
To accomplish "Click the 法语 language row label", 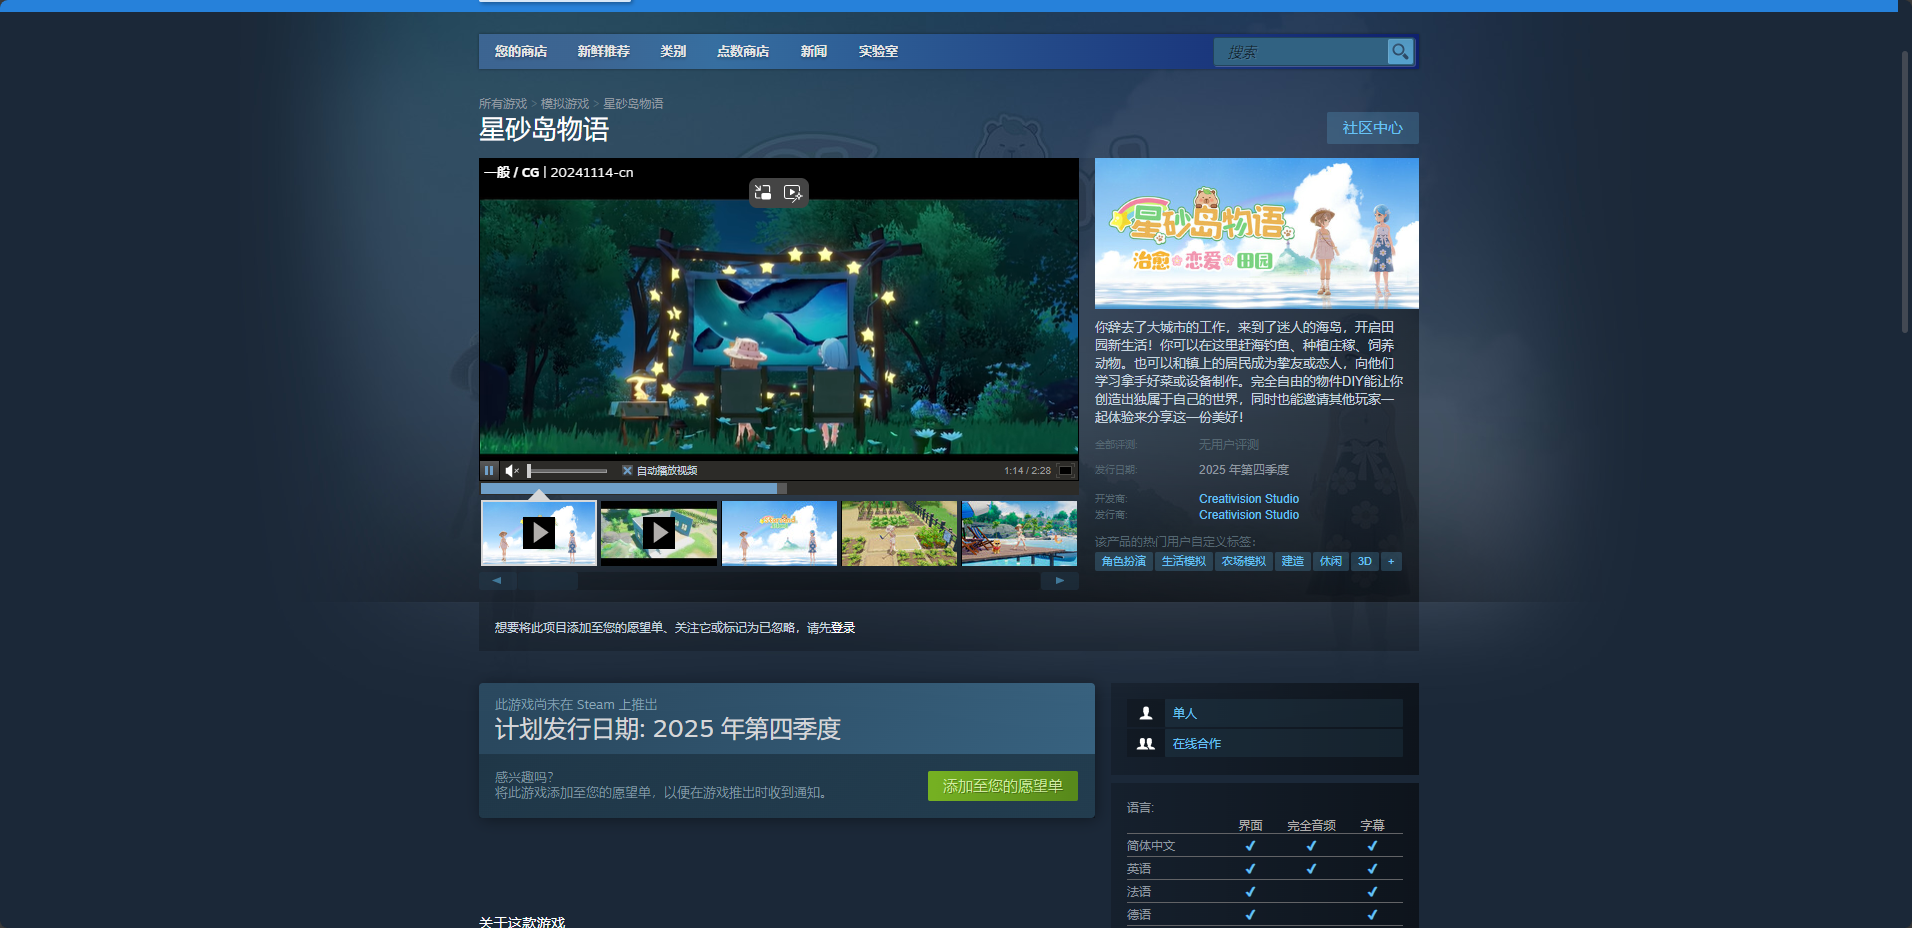I will pos(1139,892).
